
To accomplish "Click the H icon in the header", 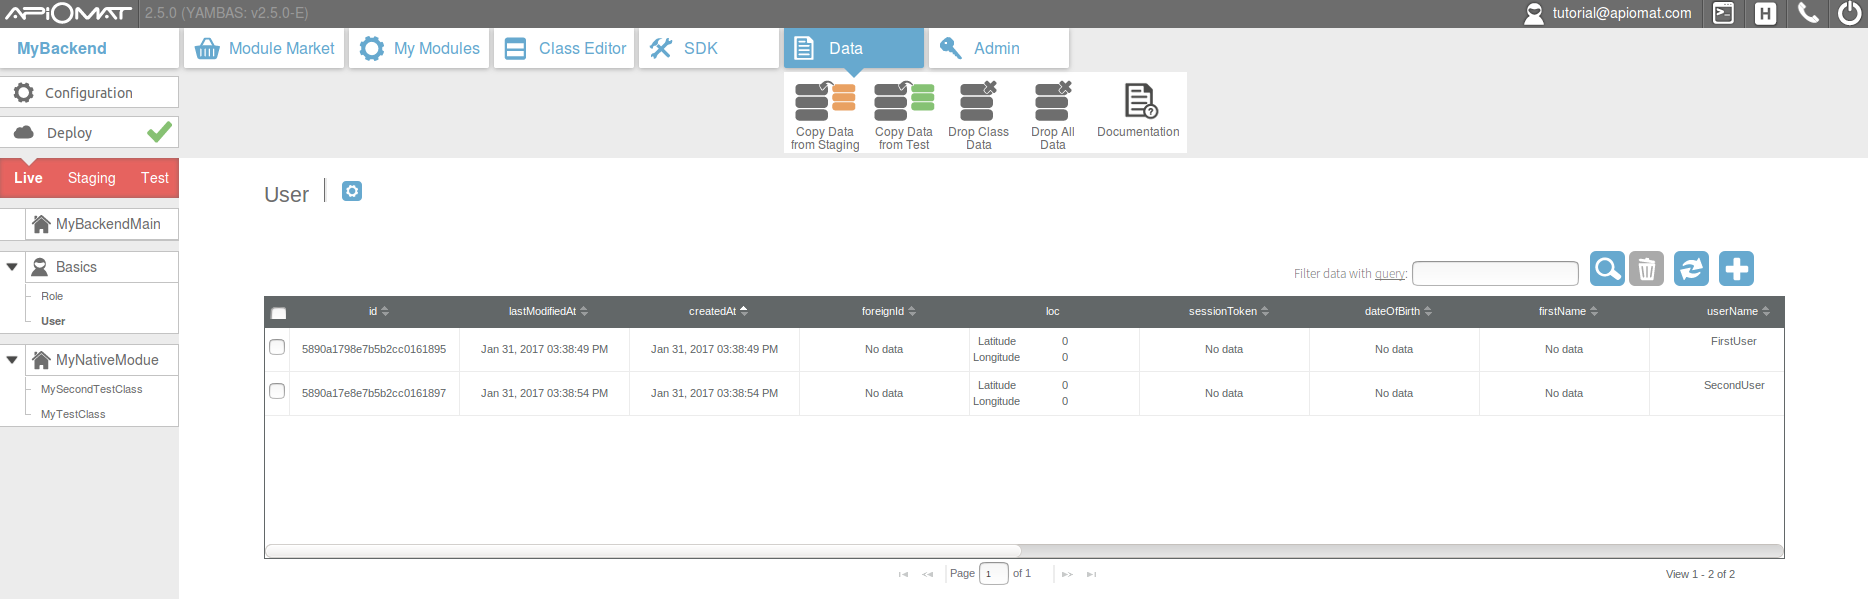I will coord(1766,13).
